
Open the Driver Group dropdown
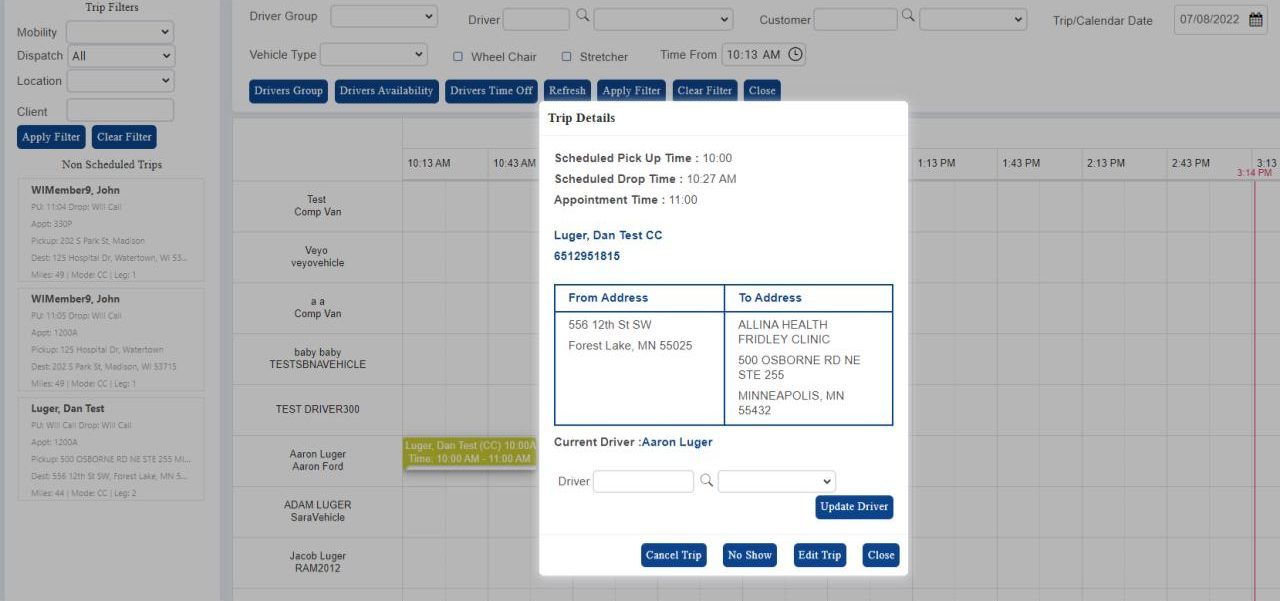click(x=384, y=16)
